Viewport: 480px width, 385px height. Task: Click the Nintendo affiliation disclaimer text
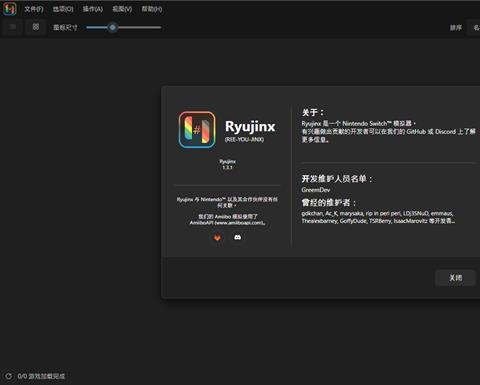227,202
